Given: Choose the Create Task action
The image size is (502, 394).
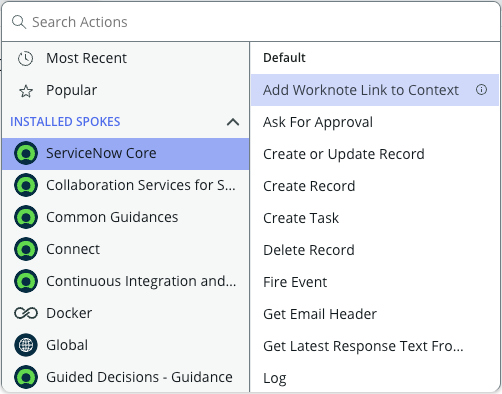Looking at the screenshot, I should click(x=375, y=218).
